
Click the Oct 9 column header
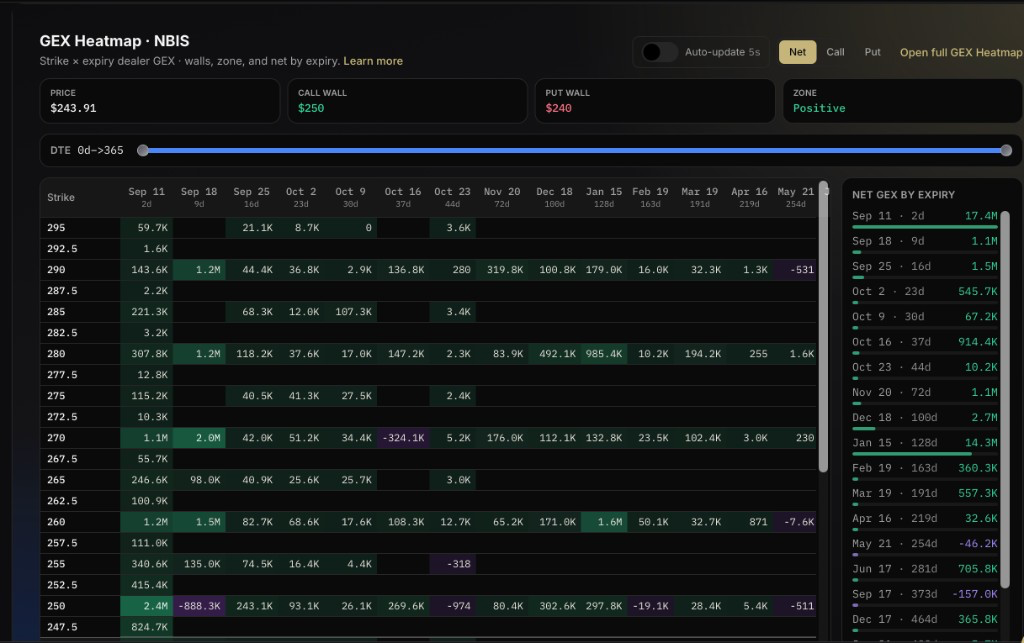coord(350,197)
